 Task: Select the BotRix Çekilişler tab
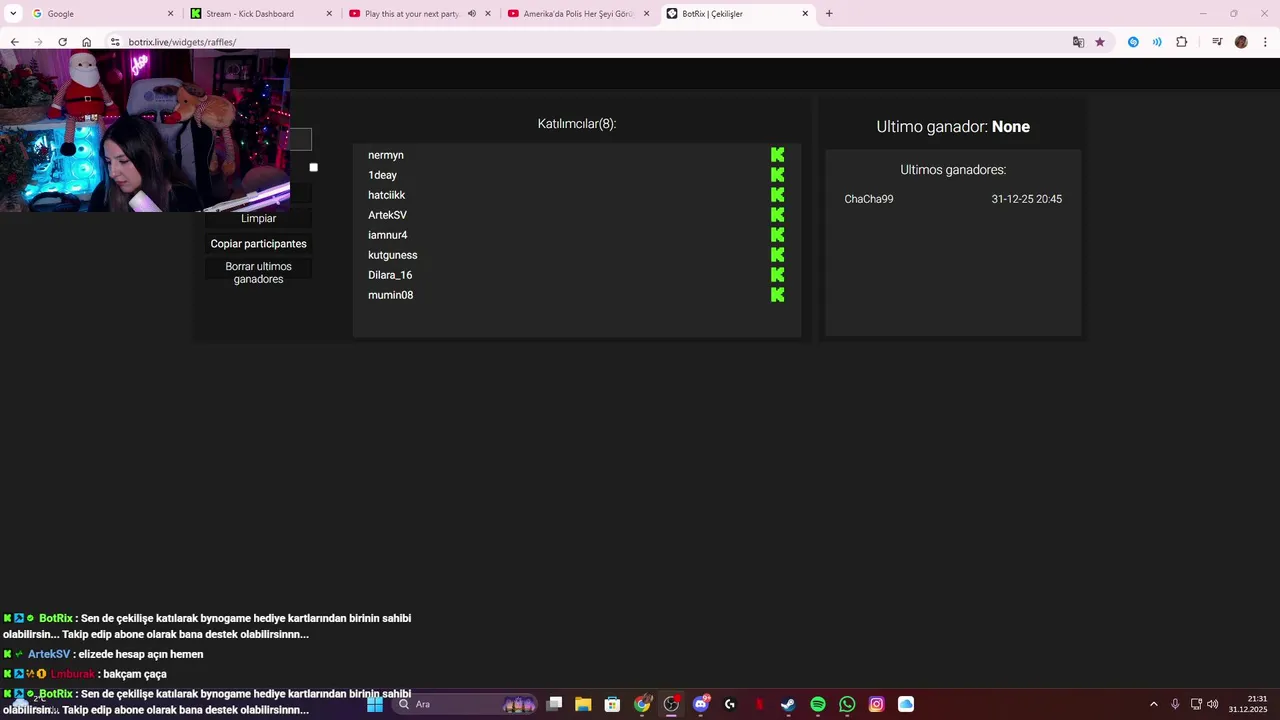click(737, 14)
